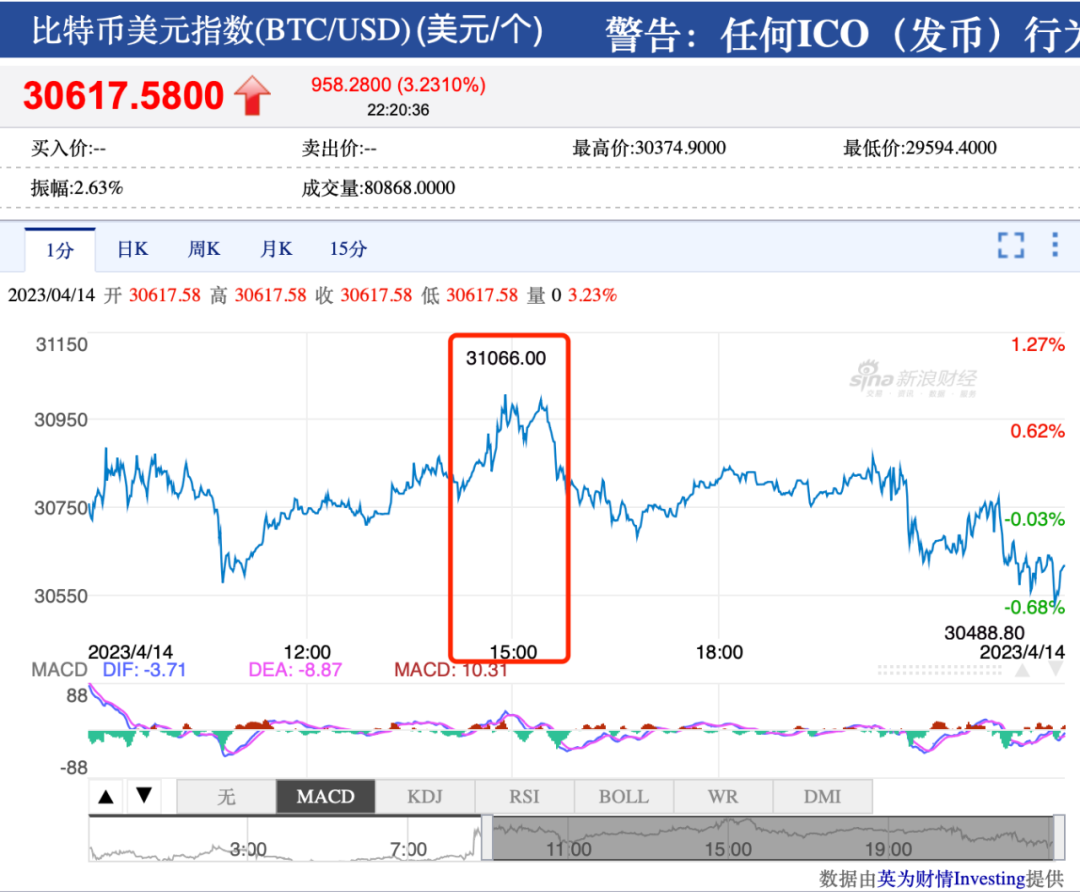Open the fullscreen chart view icon
The image size is (1080, 892).
1010,245
